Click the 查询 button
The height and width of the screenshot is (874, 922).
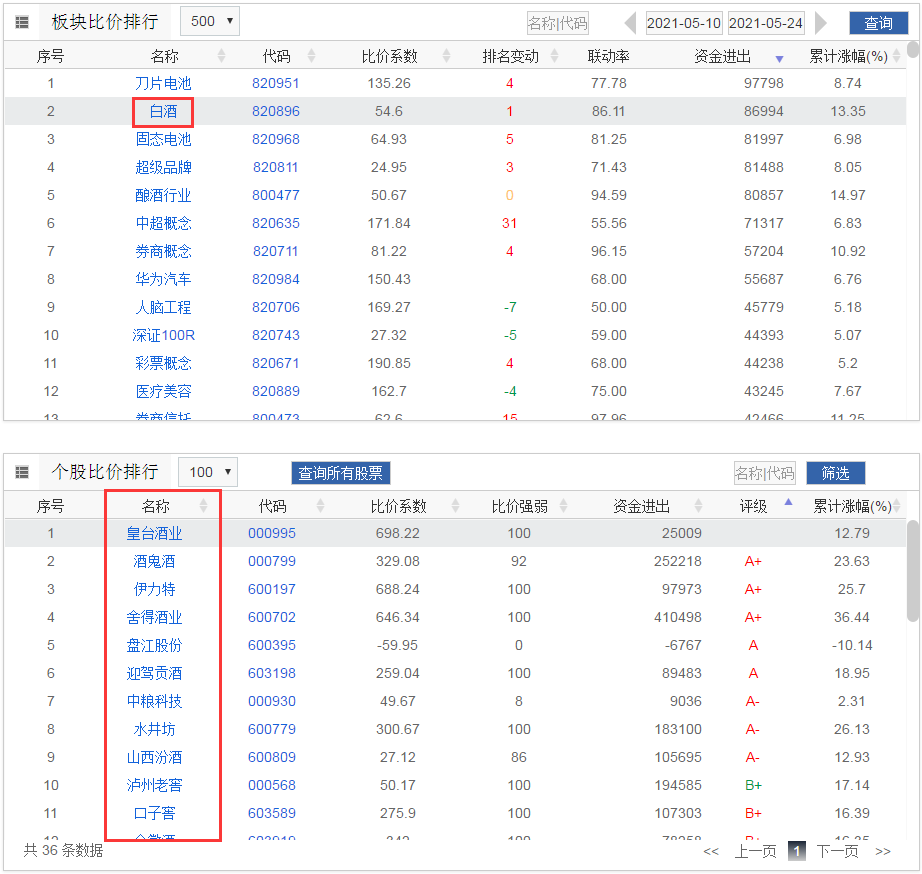[878, 22]
